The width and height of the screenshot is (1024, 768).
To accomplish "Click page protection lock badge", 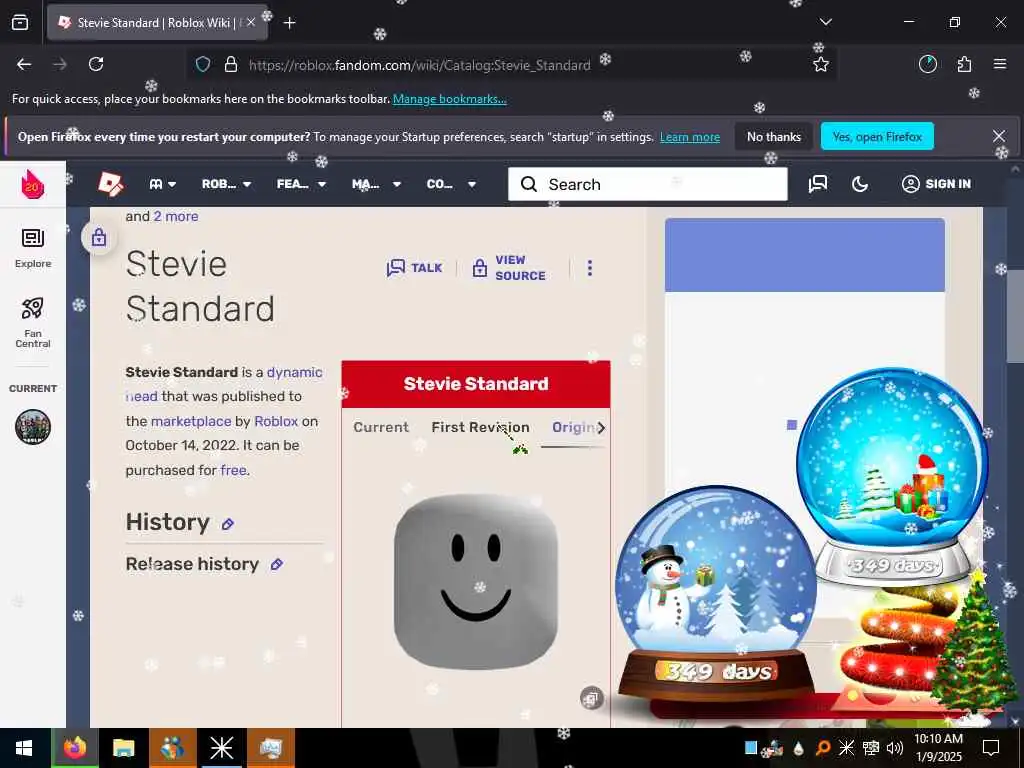I will (99, 237).
